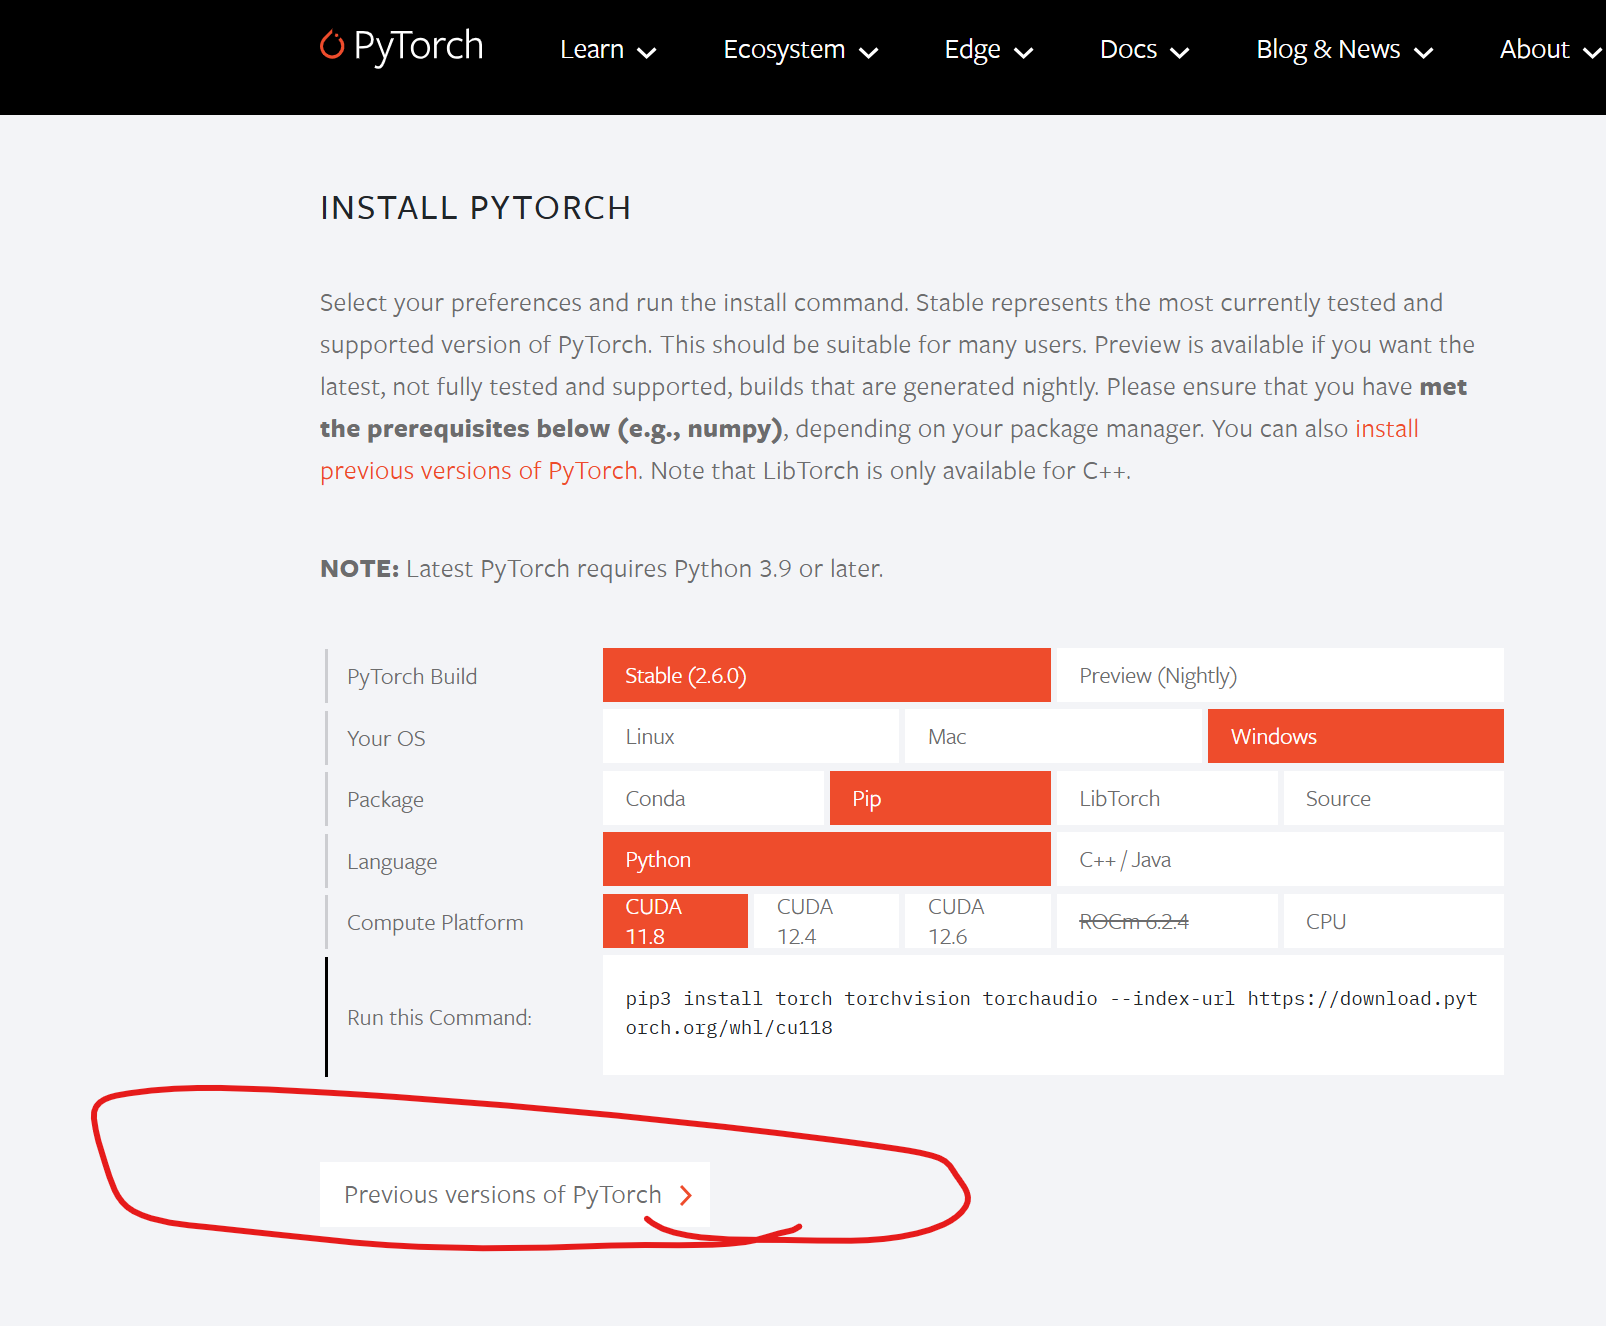The image size is (1606, 1339).
Task: Select Preview (Nightly) build
Action: coord(1280,675)
